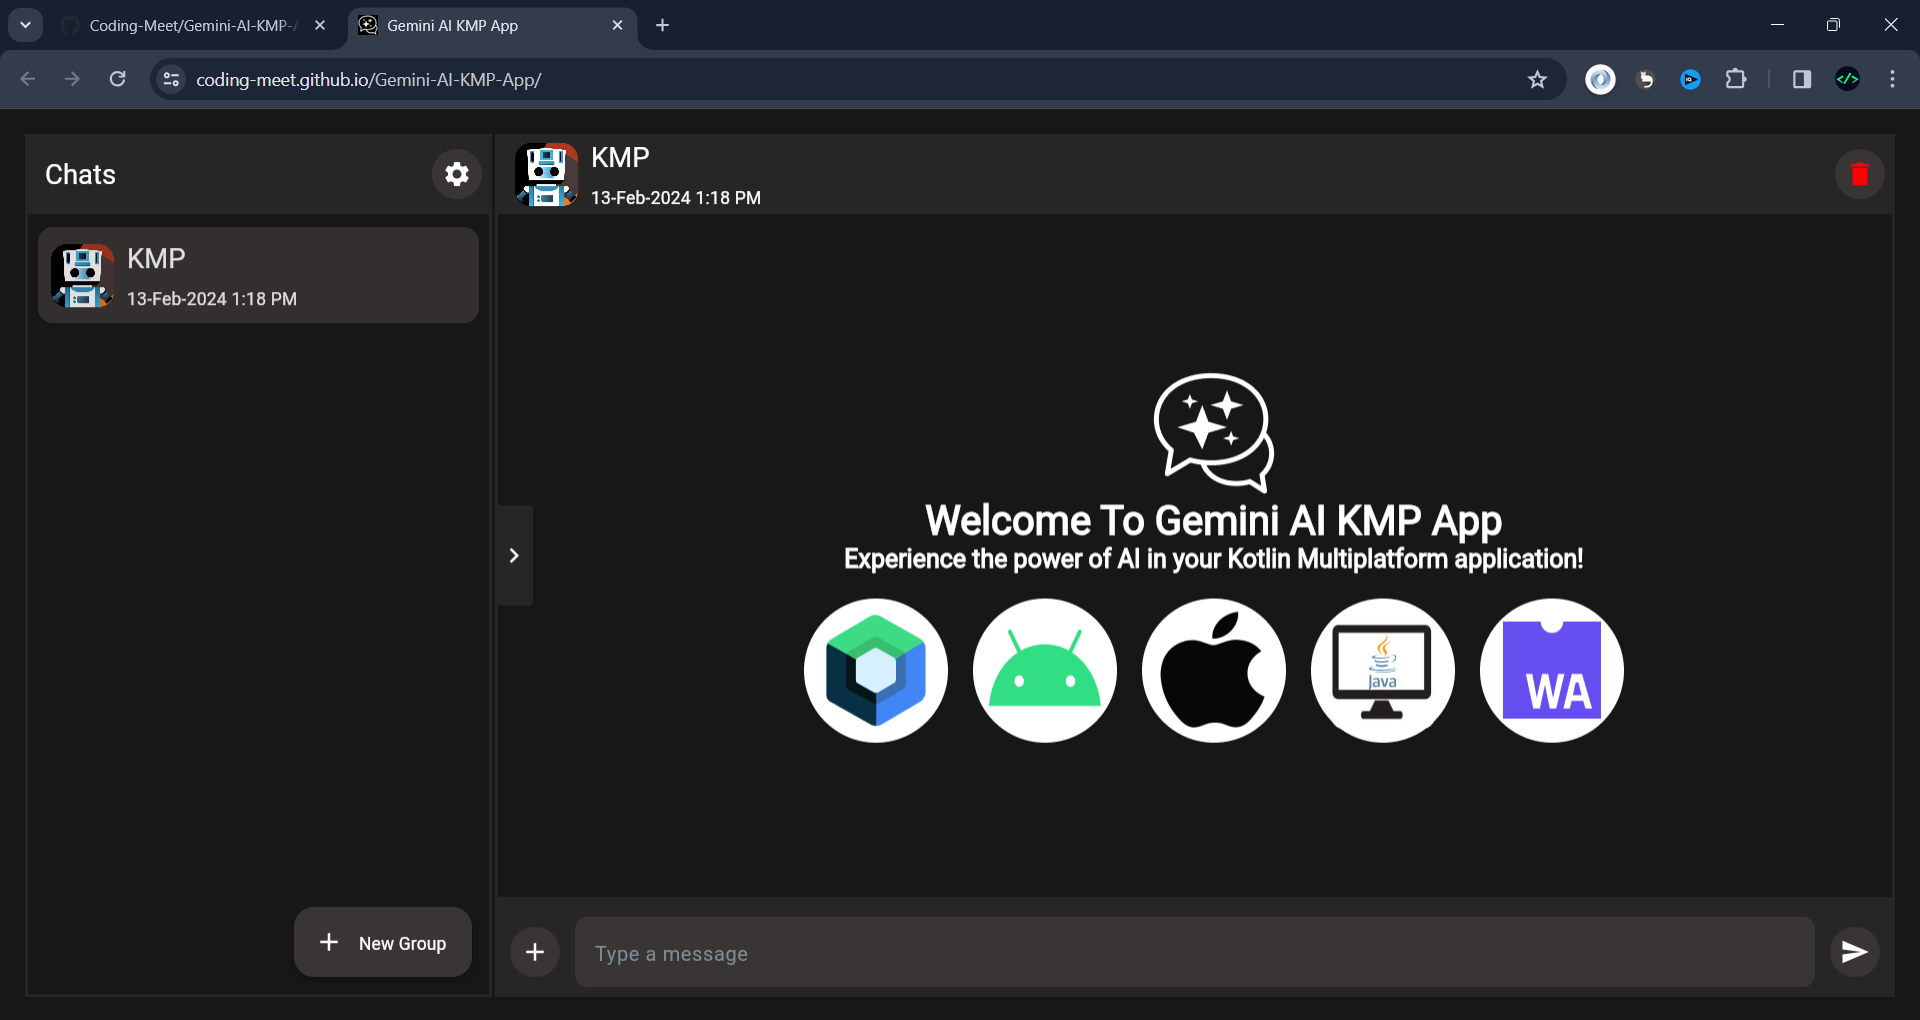
Task: Switch to Coding-Meet/Gemini-AI-KMP browser tab
Action: click(x=193, y=26)
